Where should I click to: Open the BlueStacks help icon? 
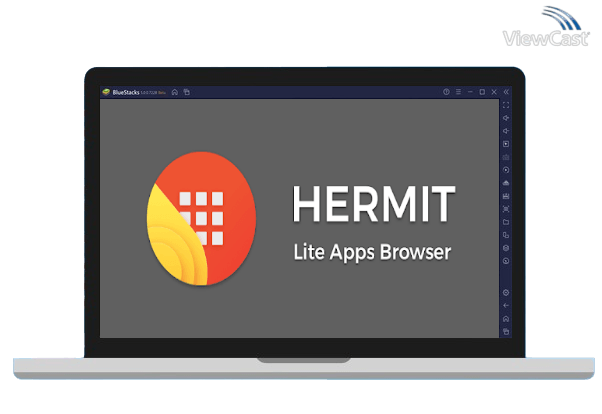coord(446,92)
